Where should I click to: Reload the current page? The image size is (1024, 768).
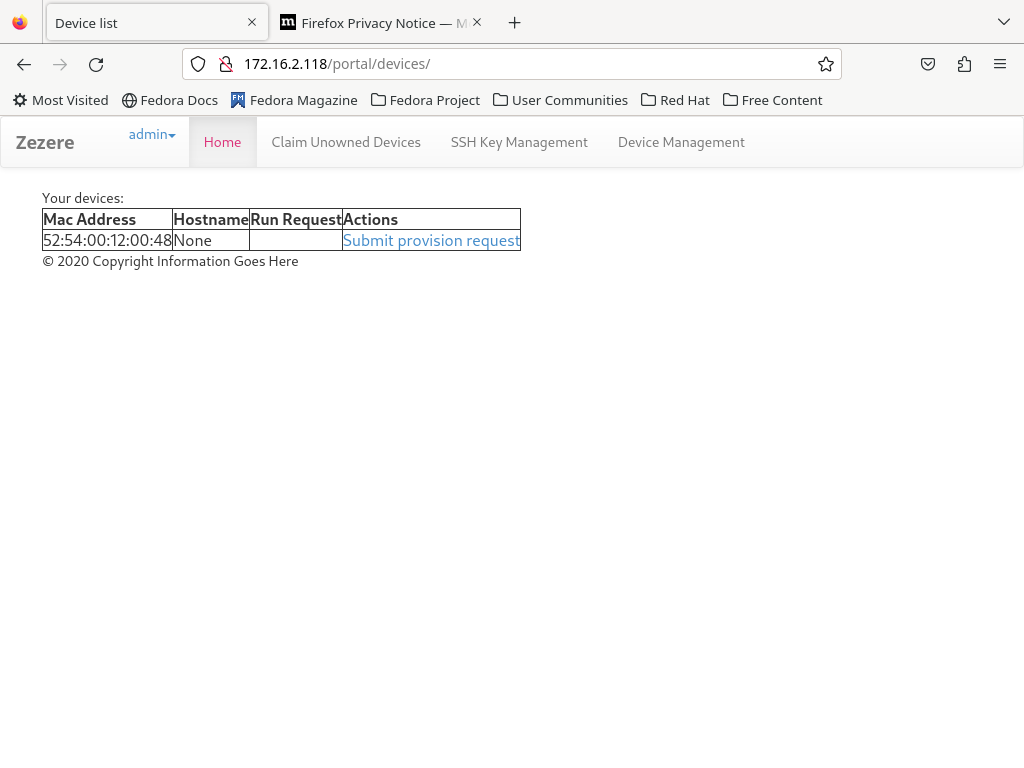(96, 64)
